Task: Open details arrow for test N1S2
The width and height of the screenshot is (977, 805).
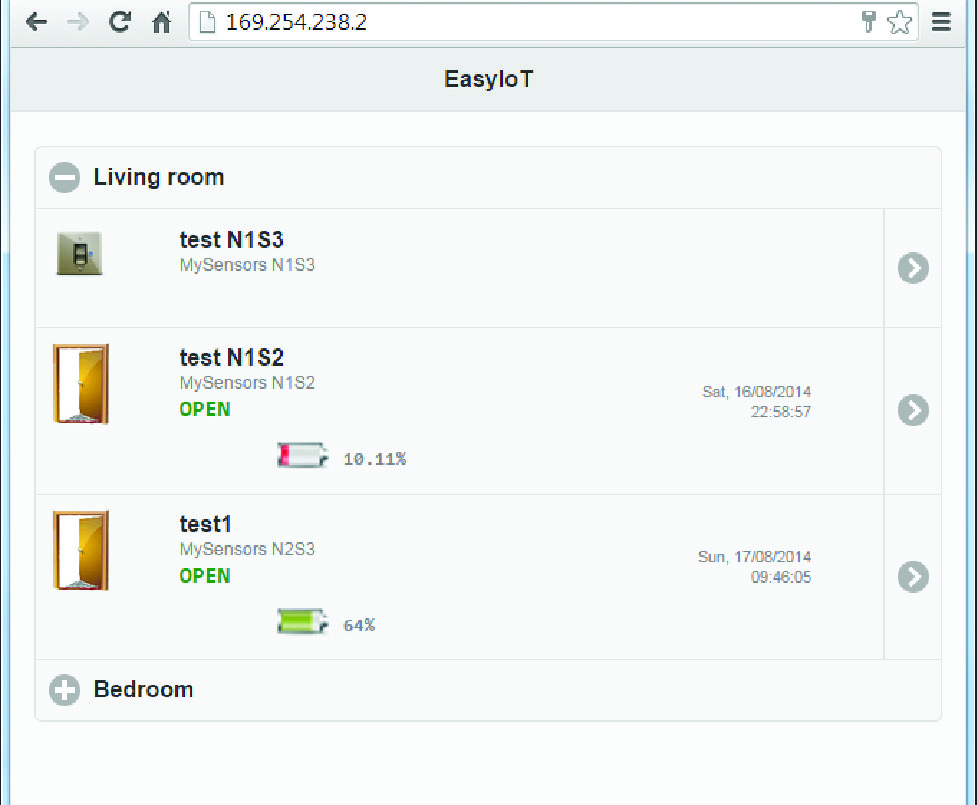Action: point(913,410)
